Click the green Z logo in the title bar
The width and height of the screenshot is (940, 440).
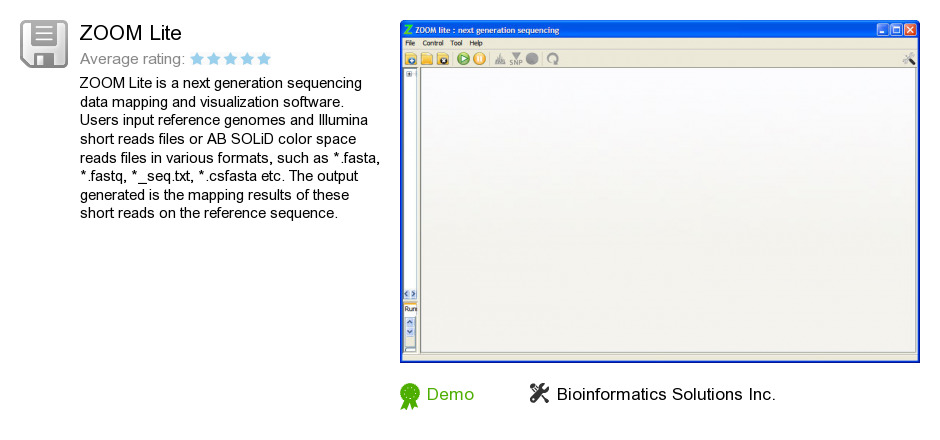coord(408,29)
